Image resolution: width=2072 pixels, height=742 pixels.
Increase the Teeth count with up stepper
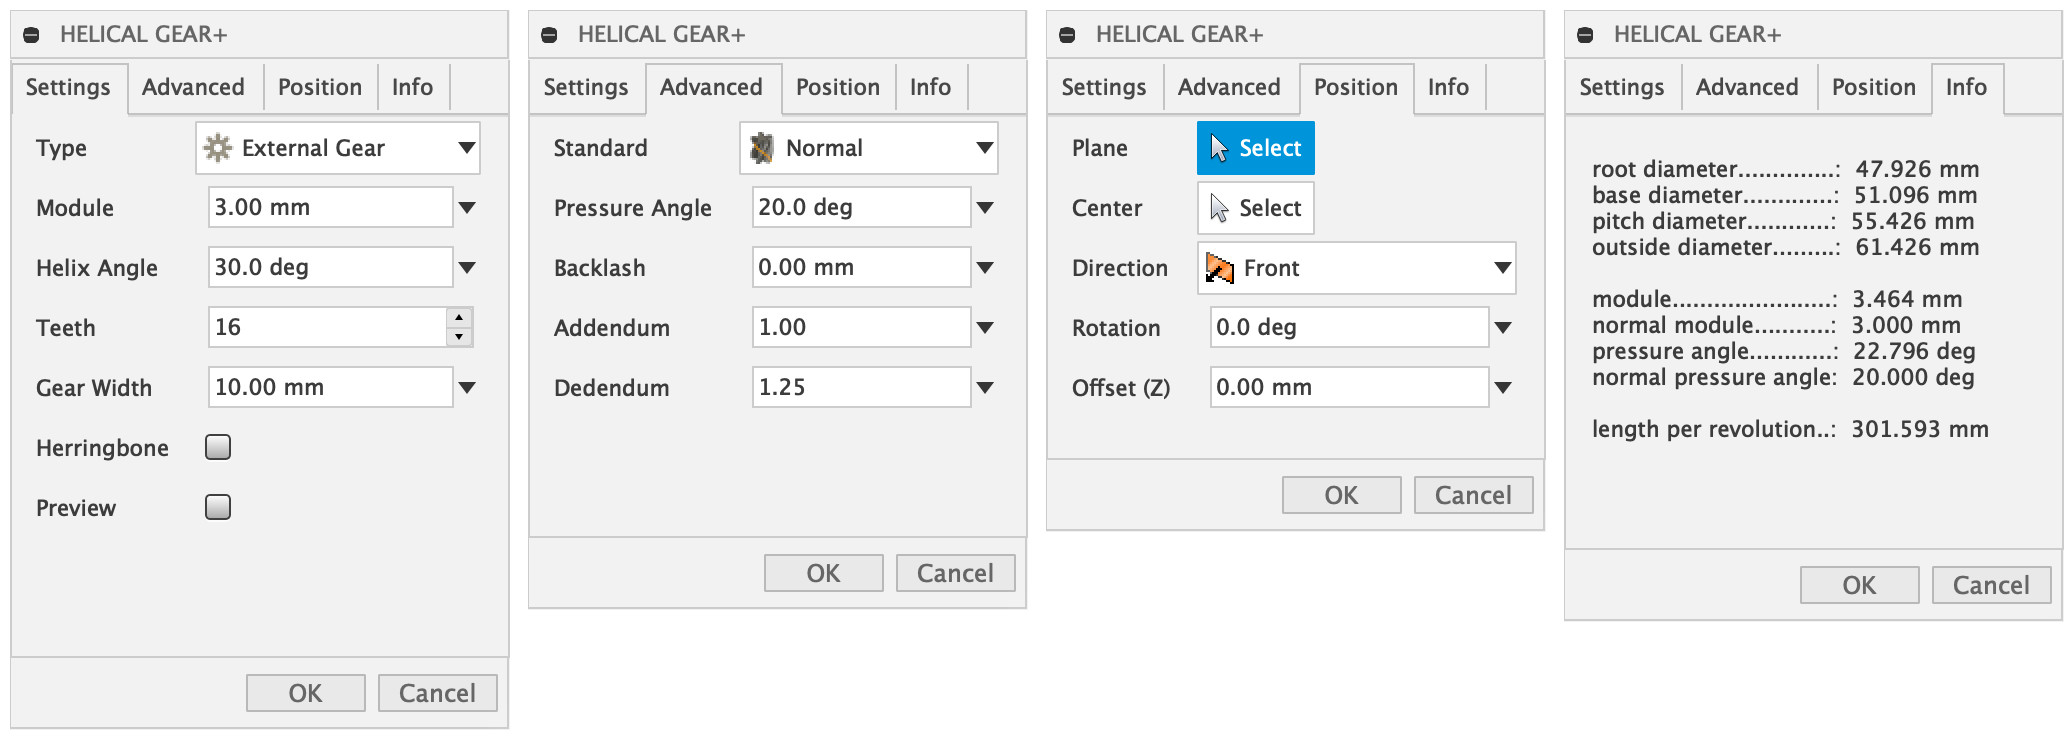point(459,318)
